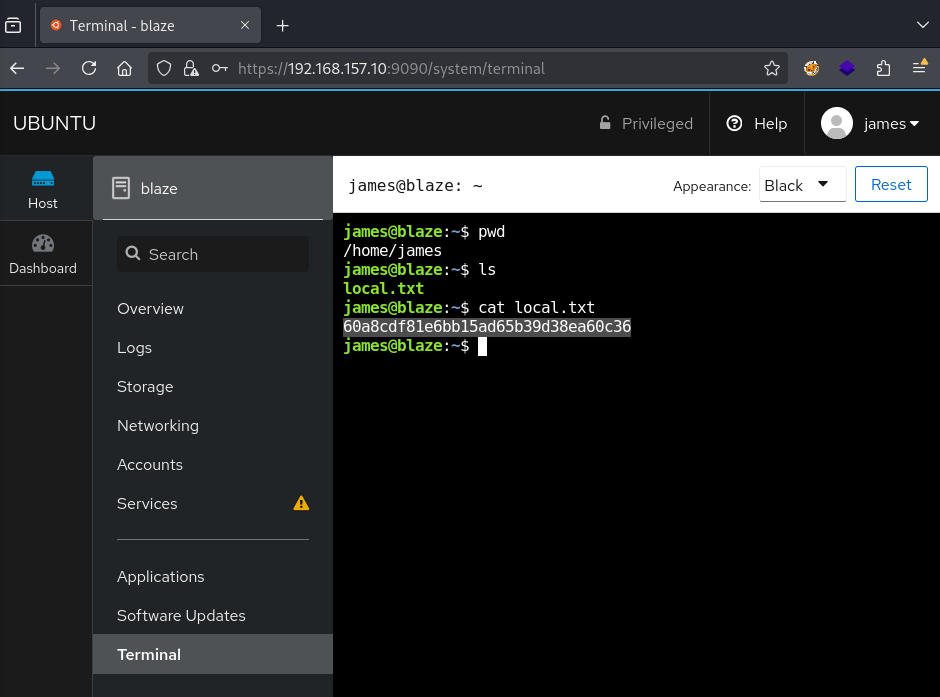
Task: Go to the Logs page
Action: pyautogui.click(x=134, y=348)
